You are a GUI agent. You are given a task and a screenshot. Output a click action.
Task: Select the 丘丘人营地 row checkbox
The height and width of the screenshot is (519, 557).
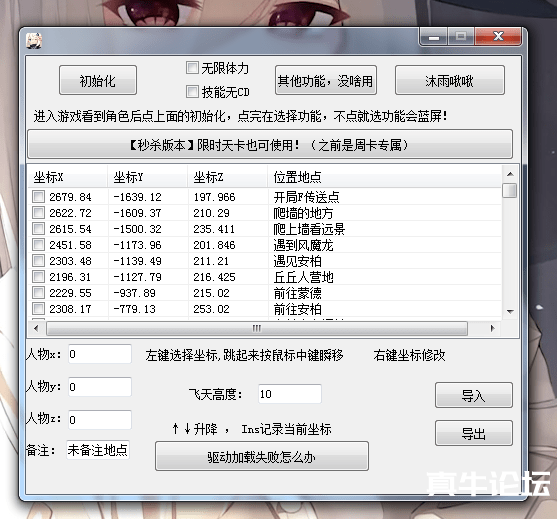[38, 276]
